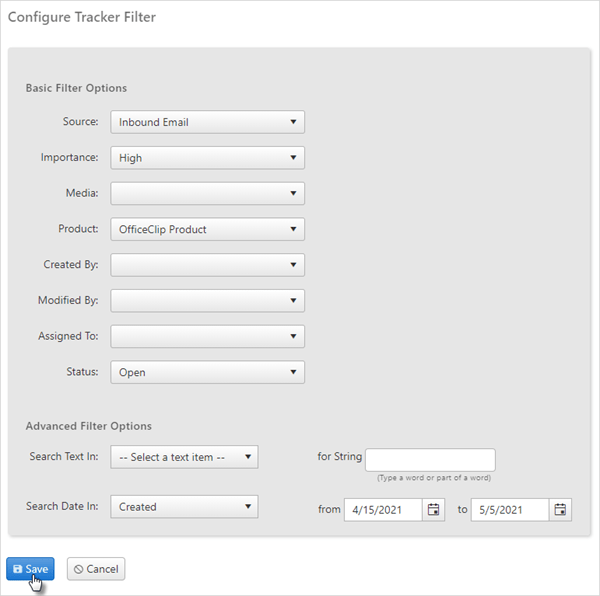Expand the Product dropdown showing OfficeClip Product
The image size is (600, 596).
(207, 229)
